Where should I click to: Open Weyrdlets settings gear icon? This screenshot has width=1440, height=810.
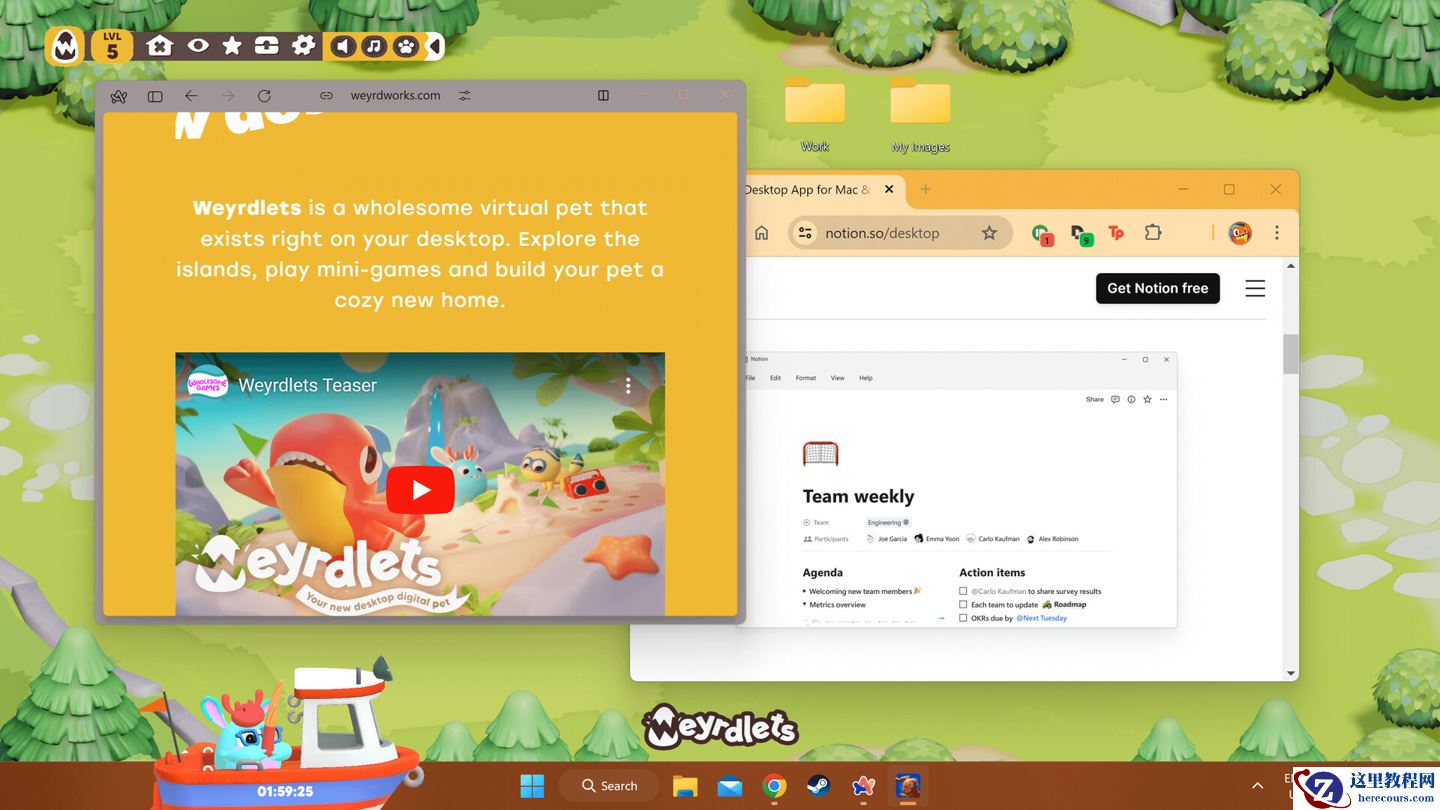pyautogui.click(x=303, y=46)
